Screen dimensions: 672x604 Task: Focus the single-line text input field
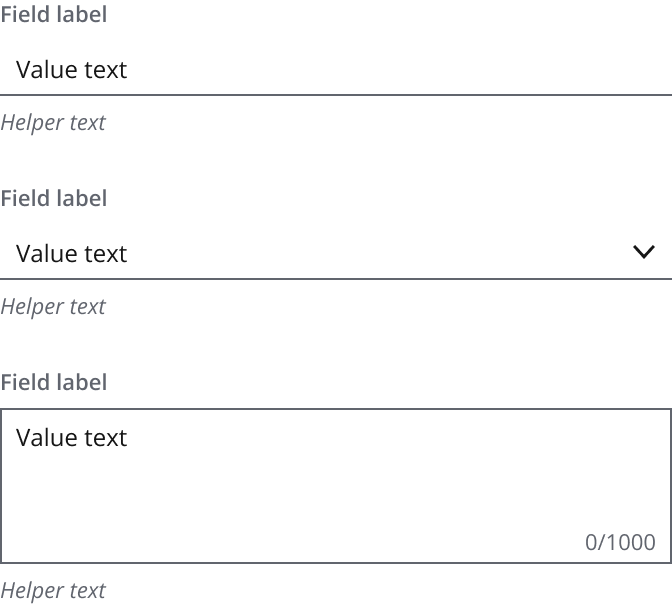336,70
